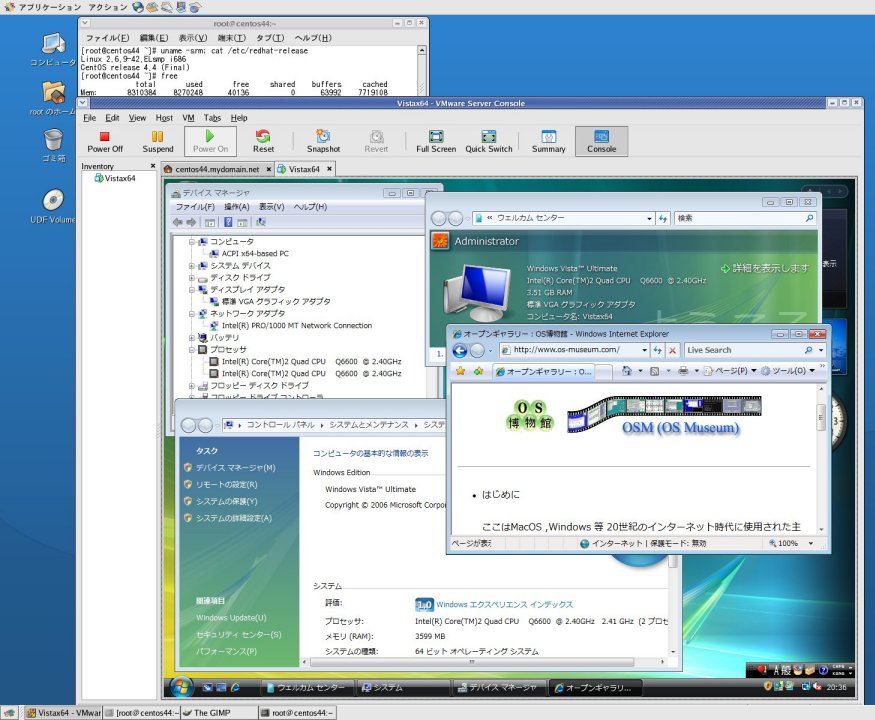Click the システムの保護(Y) link

tap(226, 501)
